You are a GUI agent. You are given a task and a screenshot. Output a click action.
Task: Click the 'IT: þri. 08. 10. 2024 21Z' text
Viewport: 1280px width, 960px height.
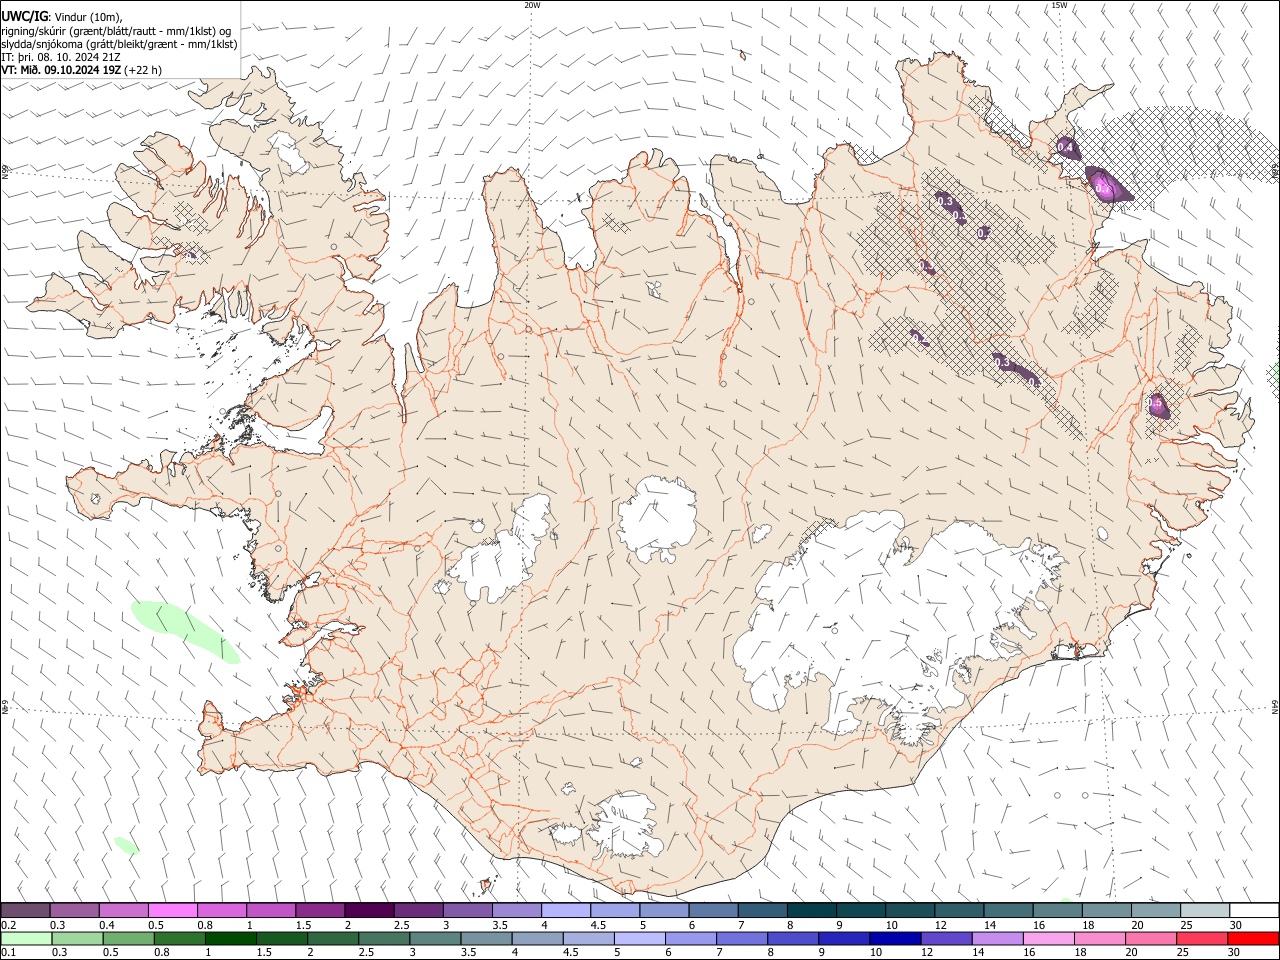(62, 57)
